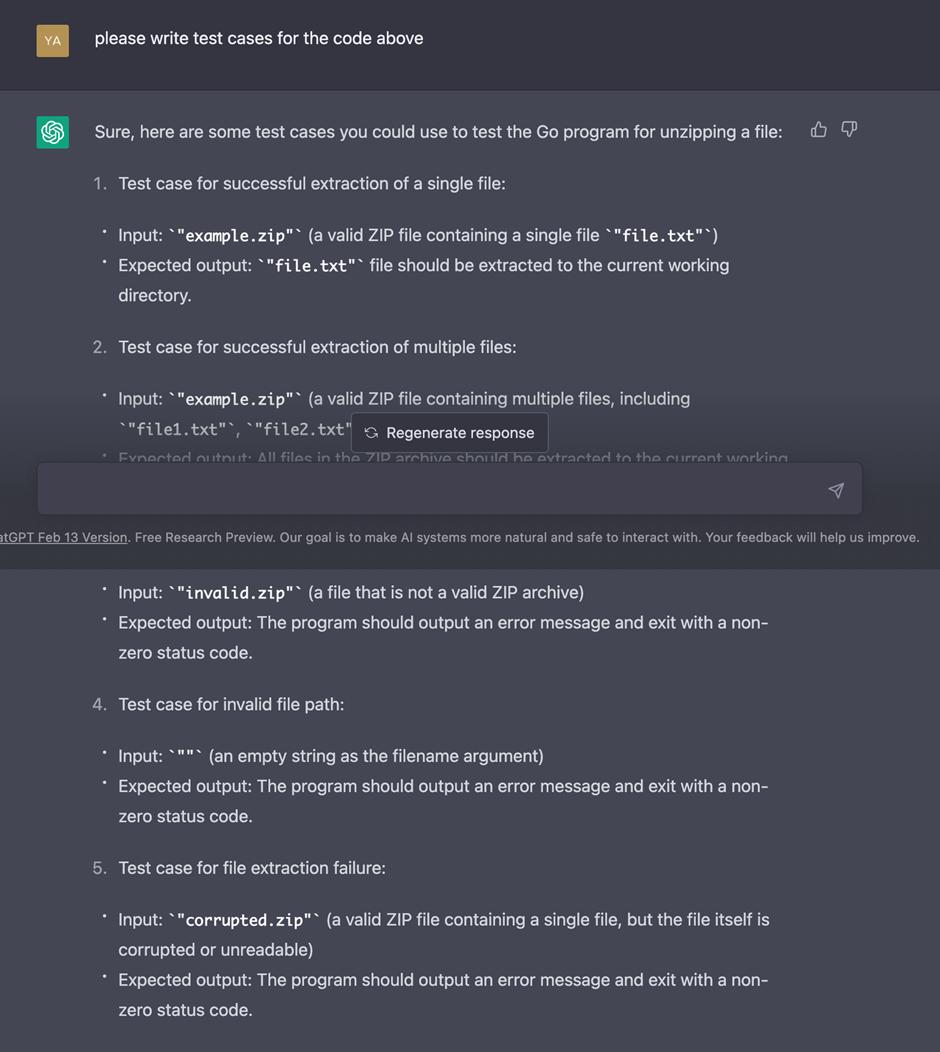Click the Regenerate response button
The height and width of the screenshot is (1052, 940).
click(x=450, y=433)
